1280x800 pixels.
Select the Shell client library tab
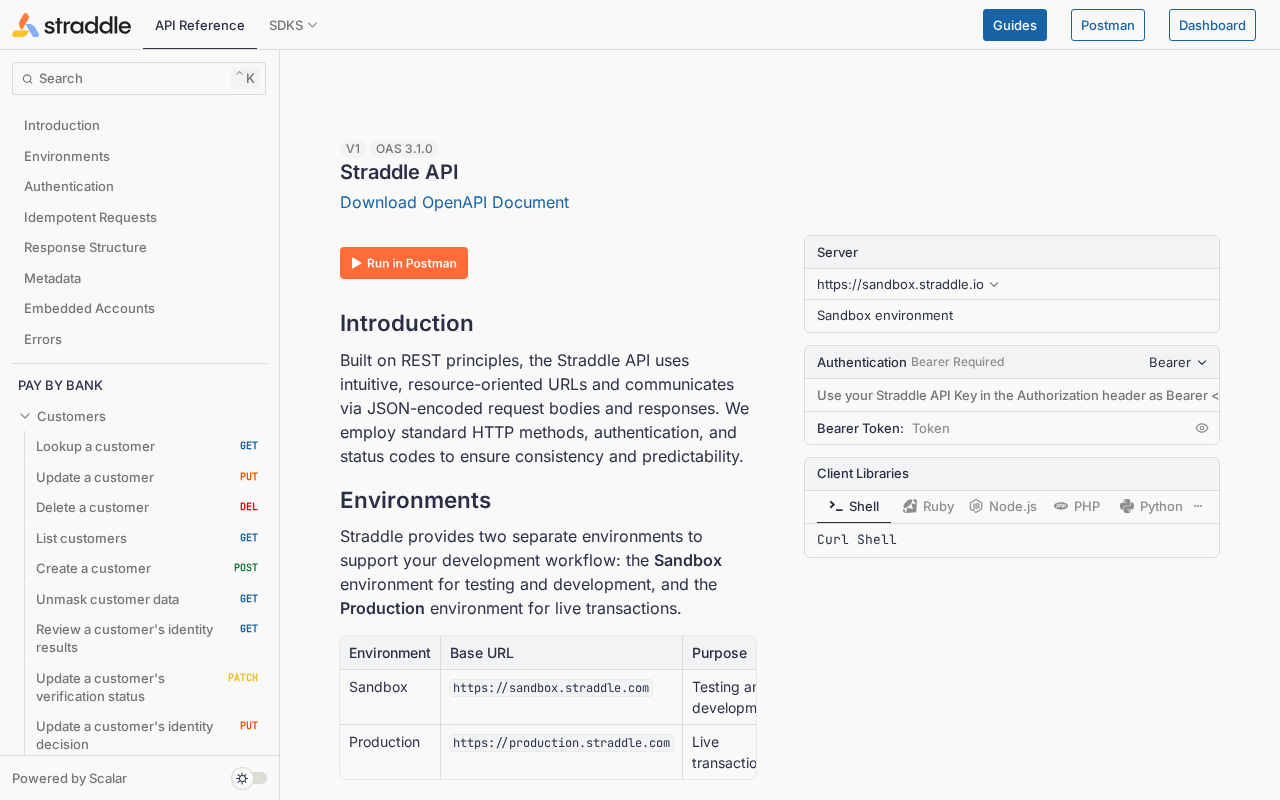pos(854,507)
